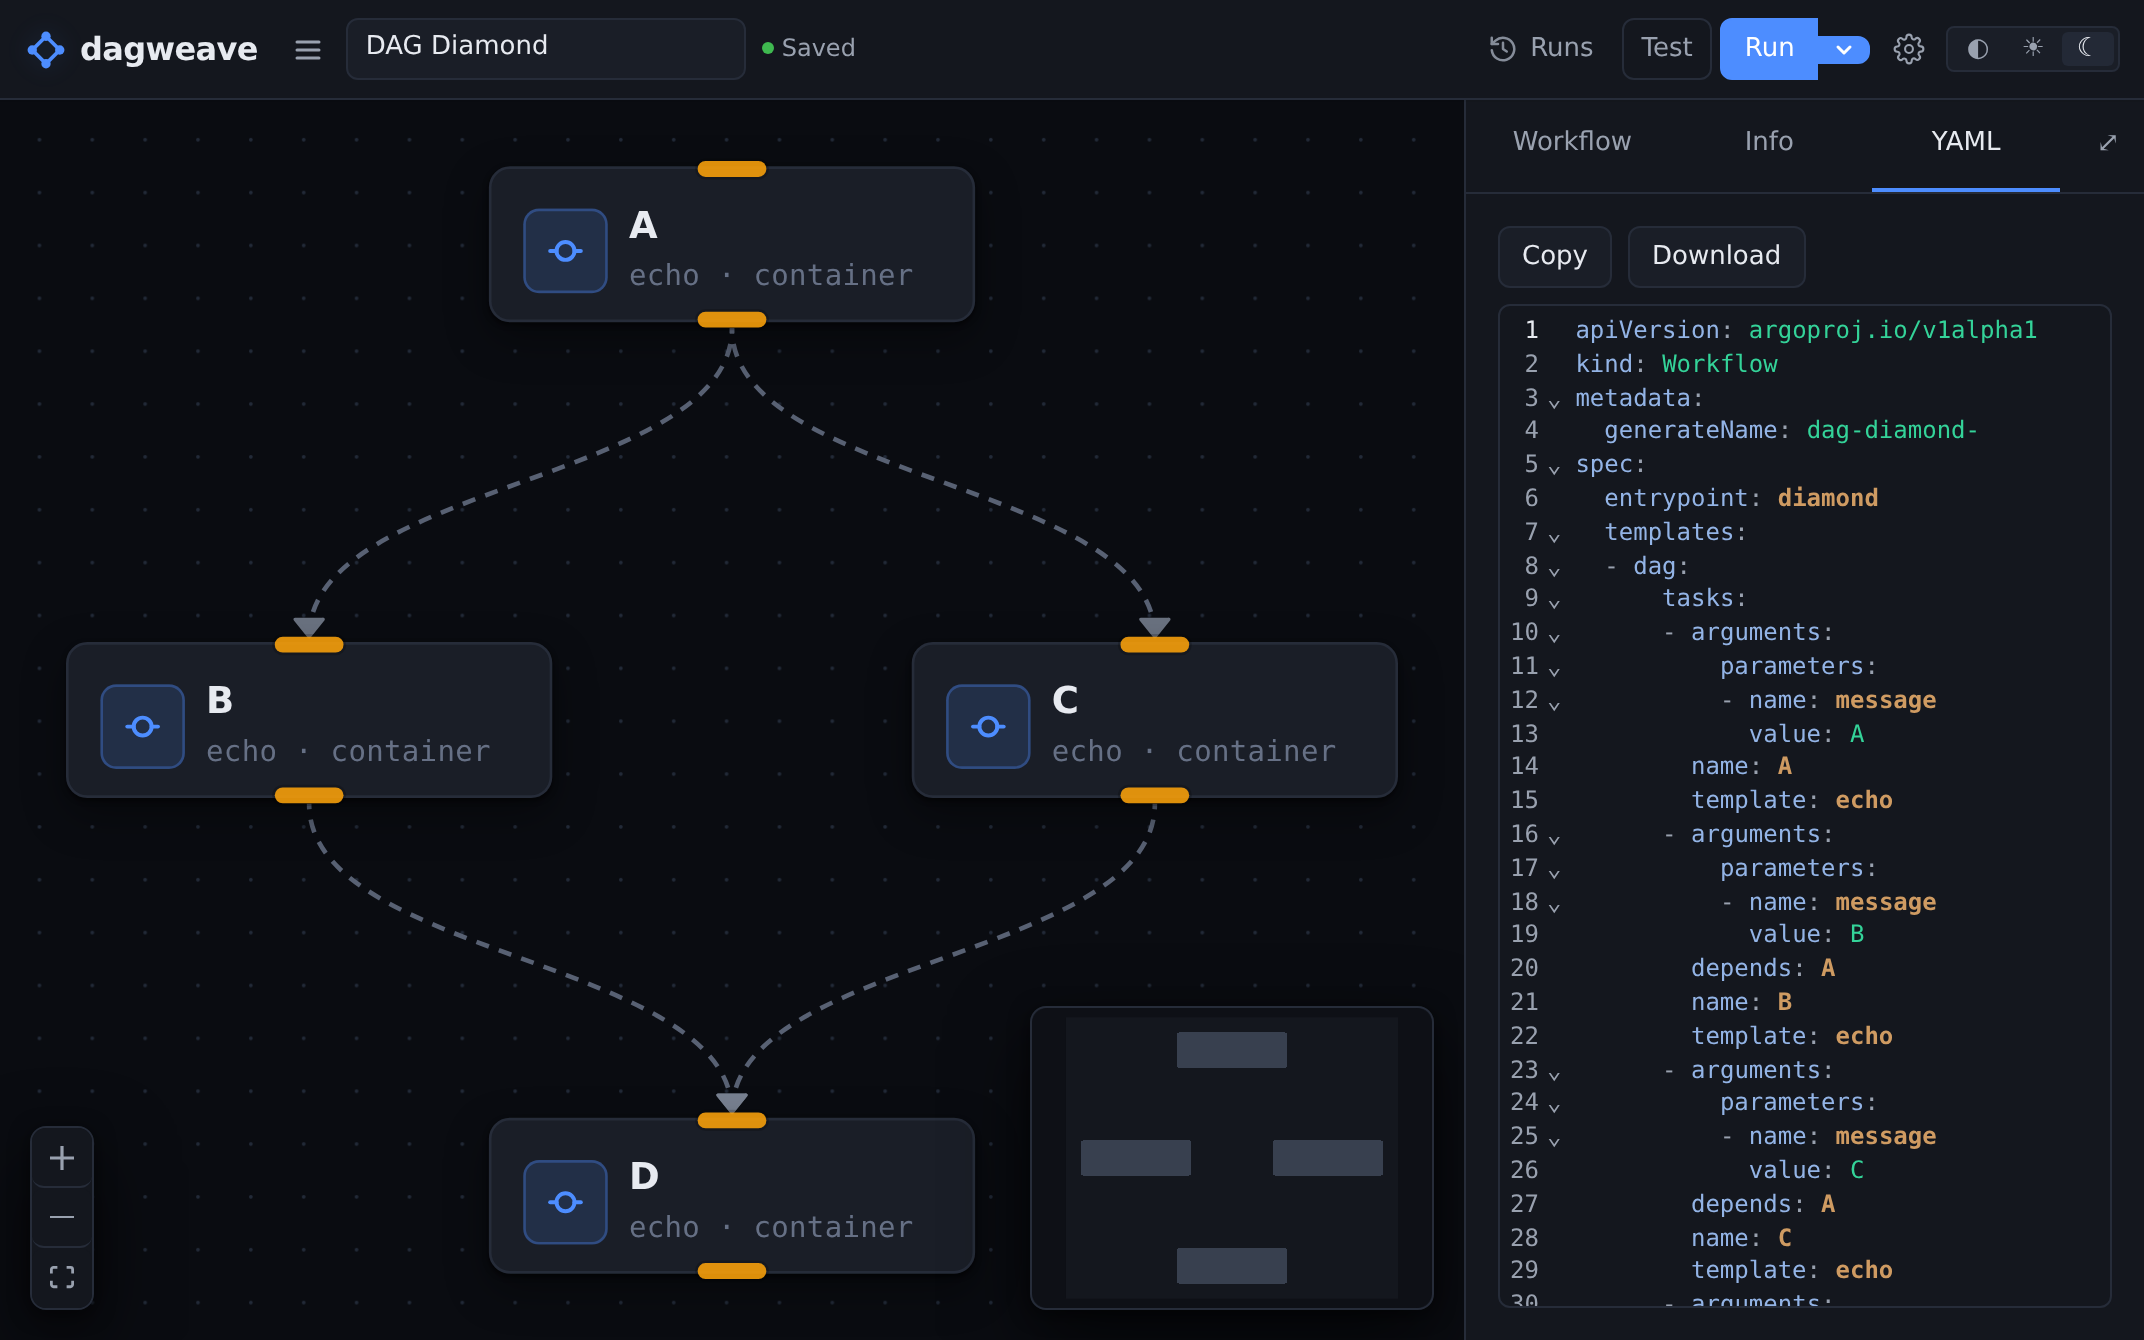
Task: Collapse the dag fold on line 8
Action: (x=1554, y=571)
